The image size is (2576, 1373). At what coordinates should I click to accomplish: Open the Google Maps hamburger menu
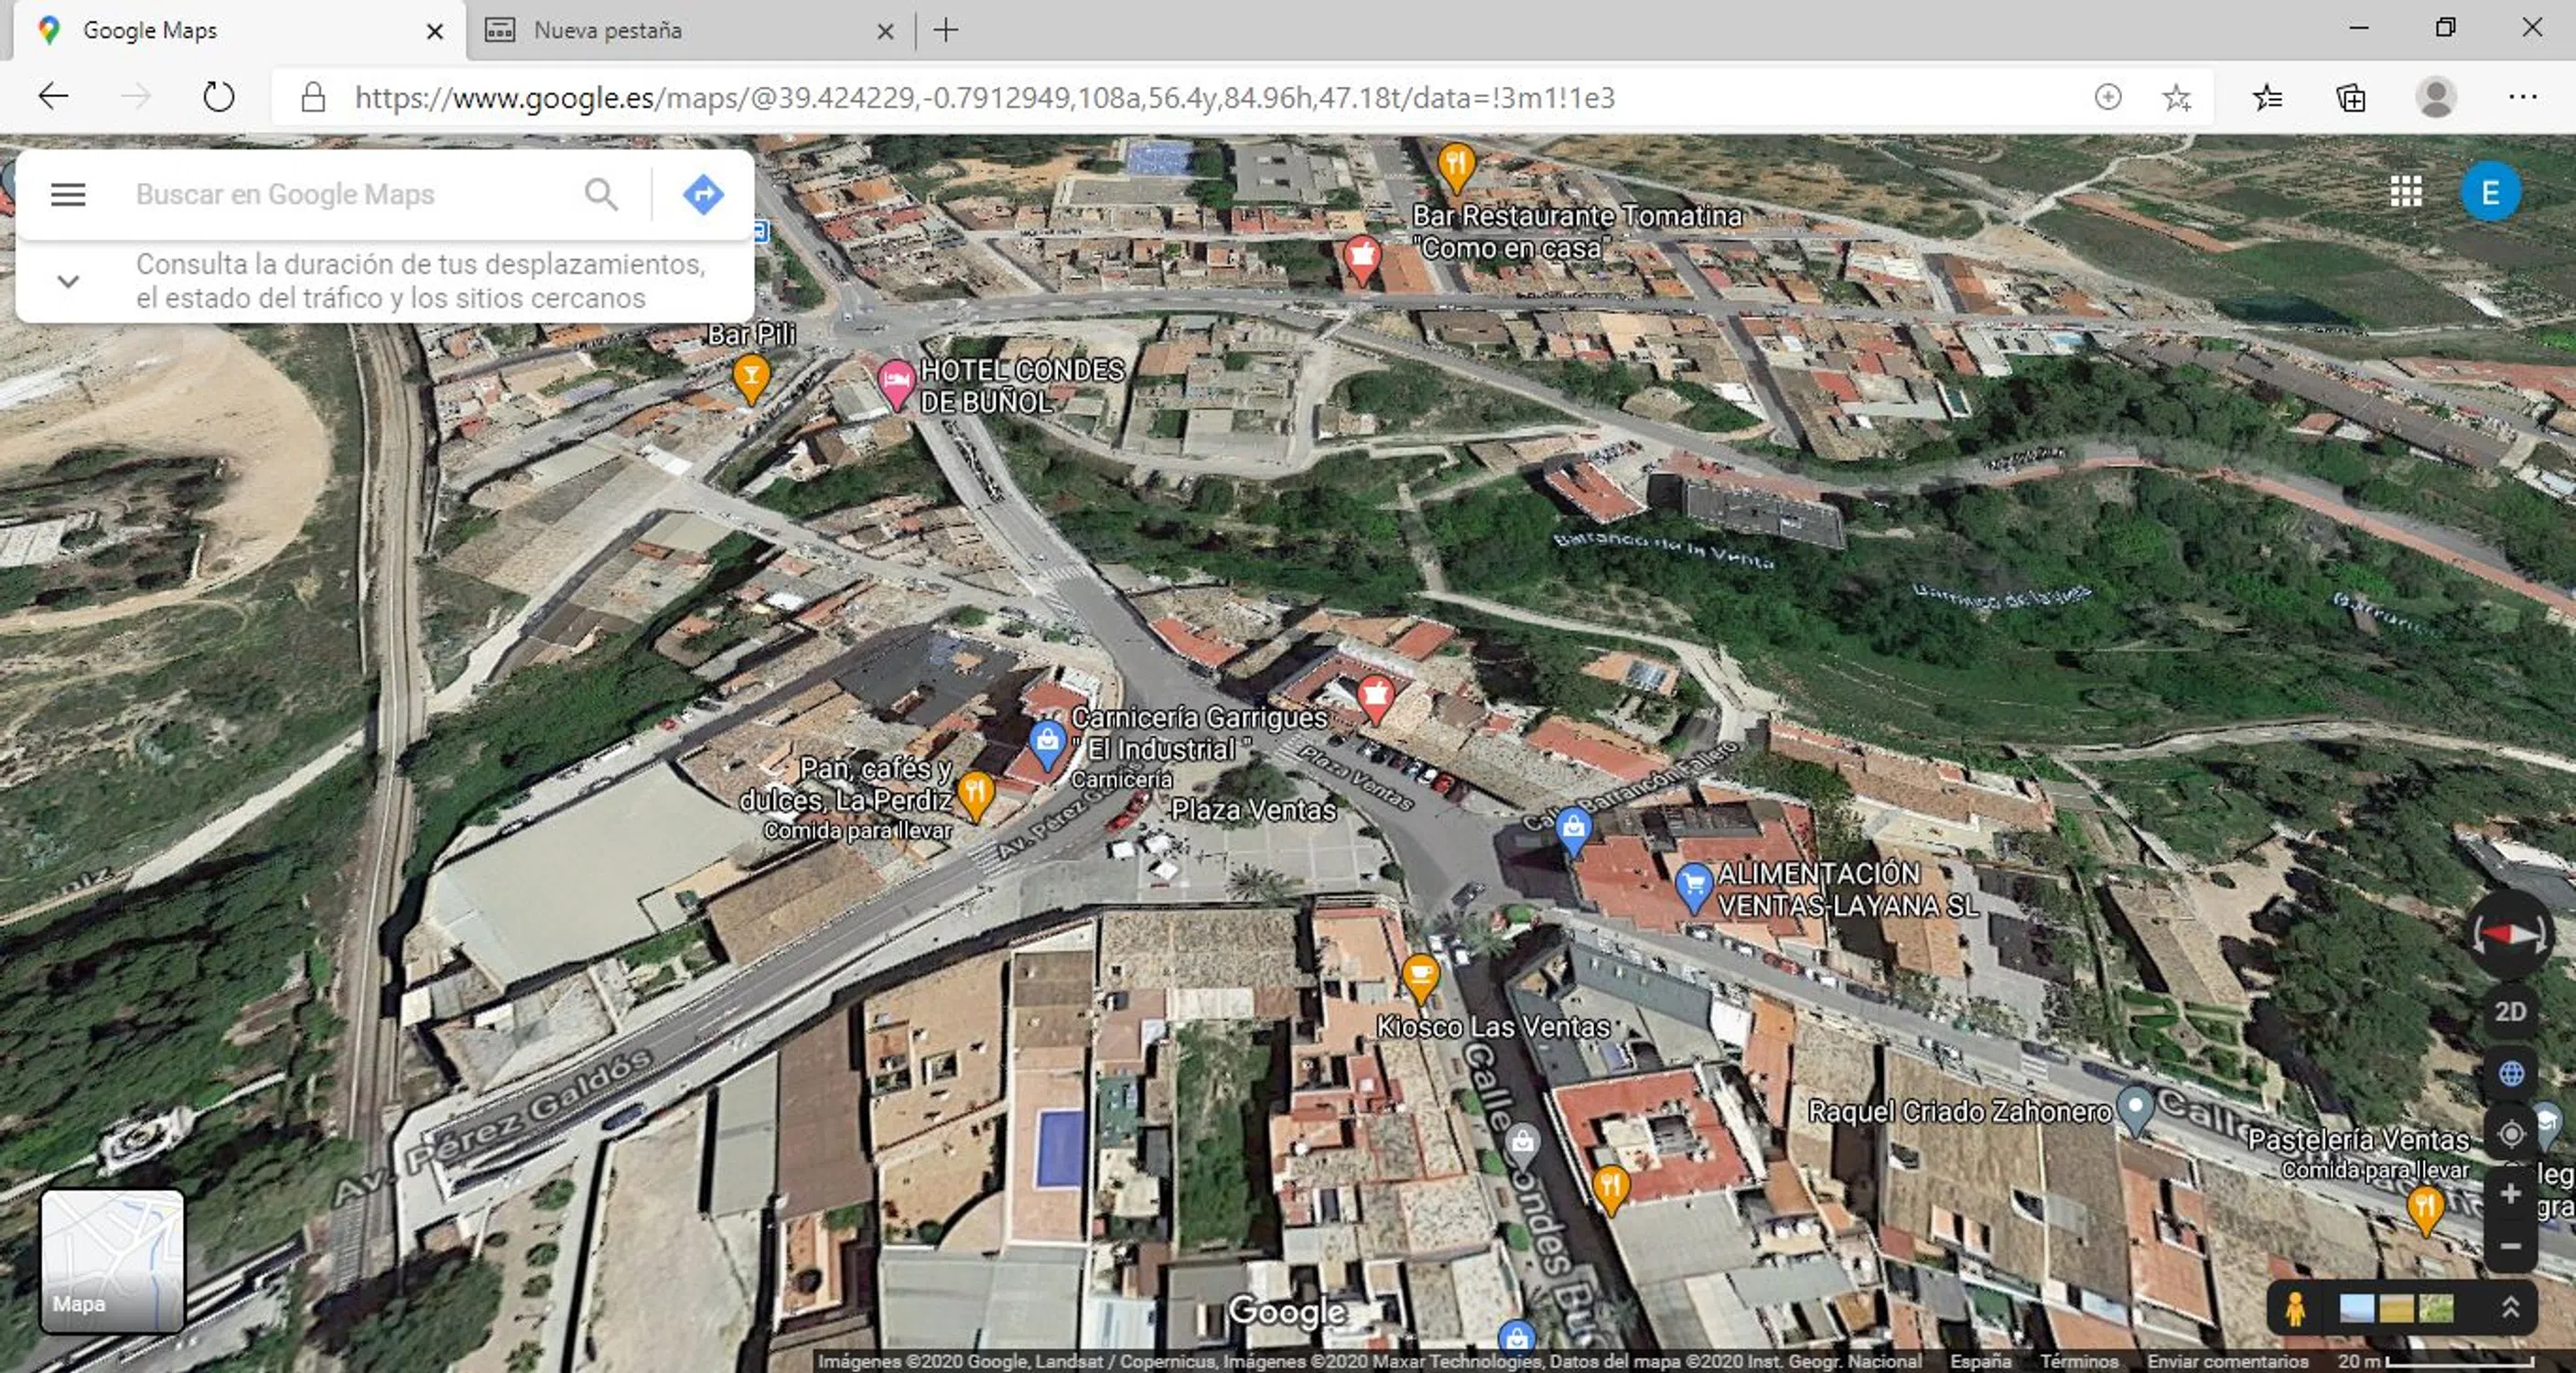68,194
